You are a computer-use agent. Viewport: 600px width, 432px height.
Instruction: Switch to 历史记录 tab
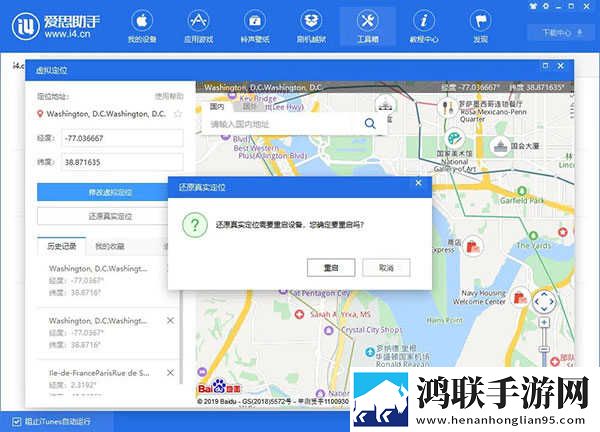point(62,246)
